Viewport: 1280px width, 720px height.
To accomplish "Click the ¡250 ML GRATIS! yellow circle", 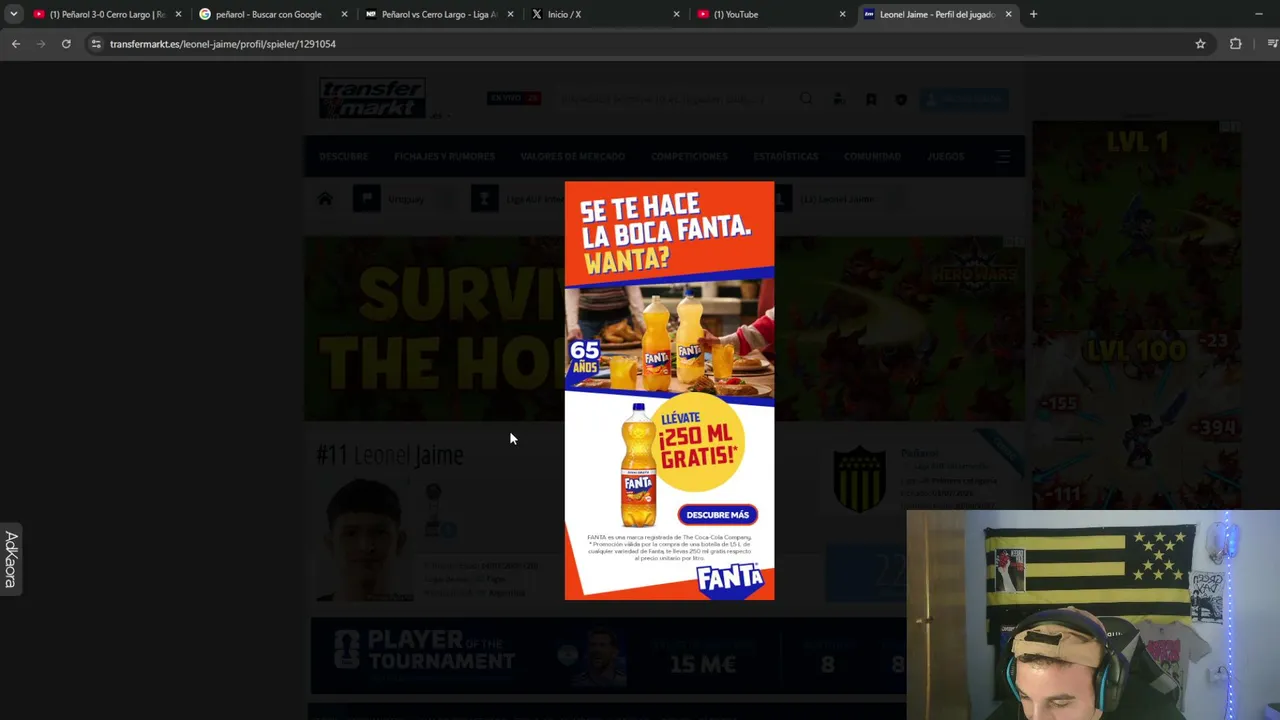I will click(x=698, y=443).
